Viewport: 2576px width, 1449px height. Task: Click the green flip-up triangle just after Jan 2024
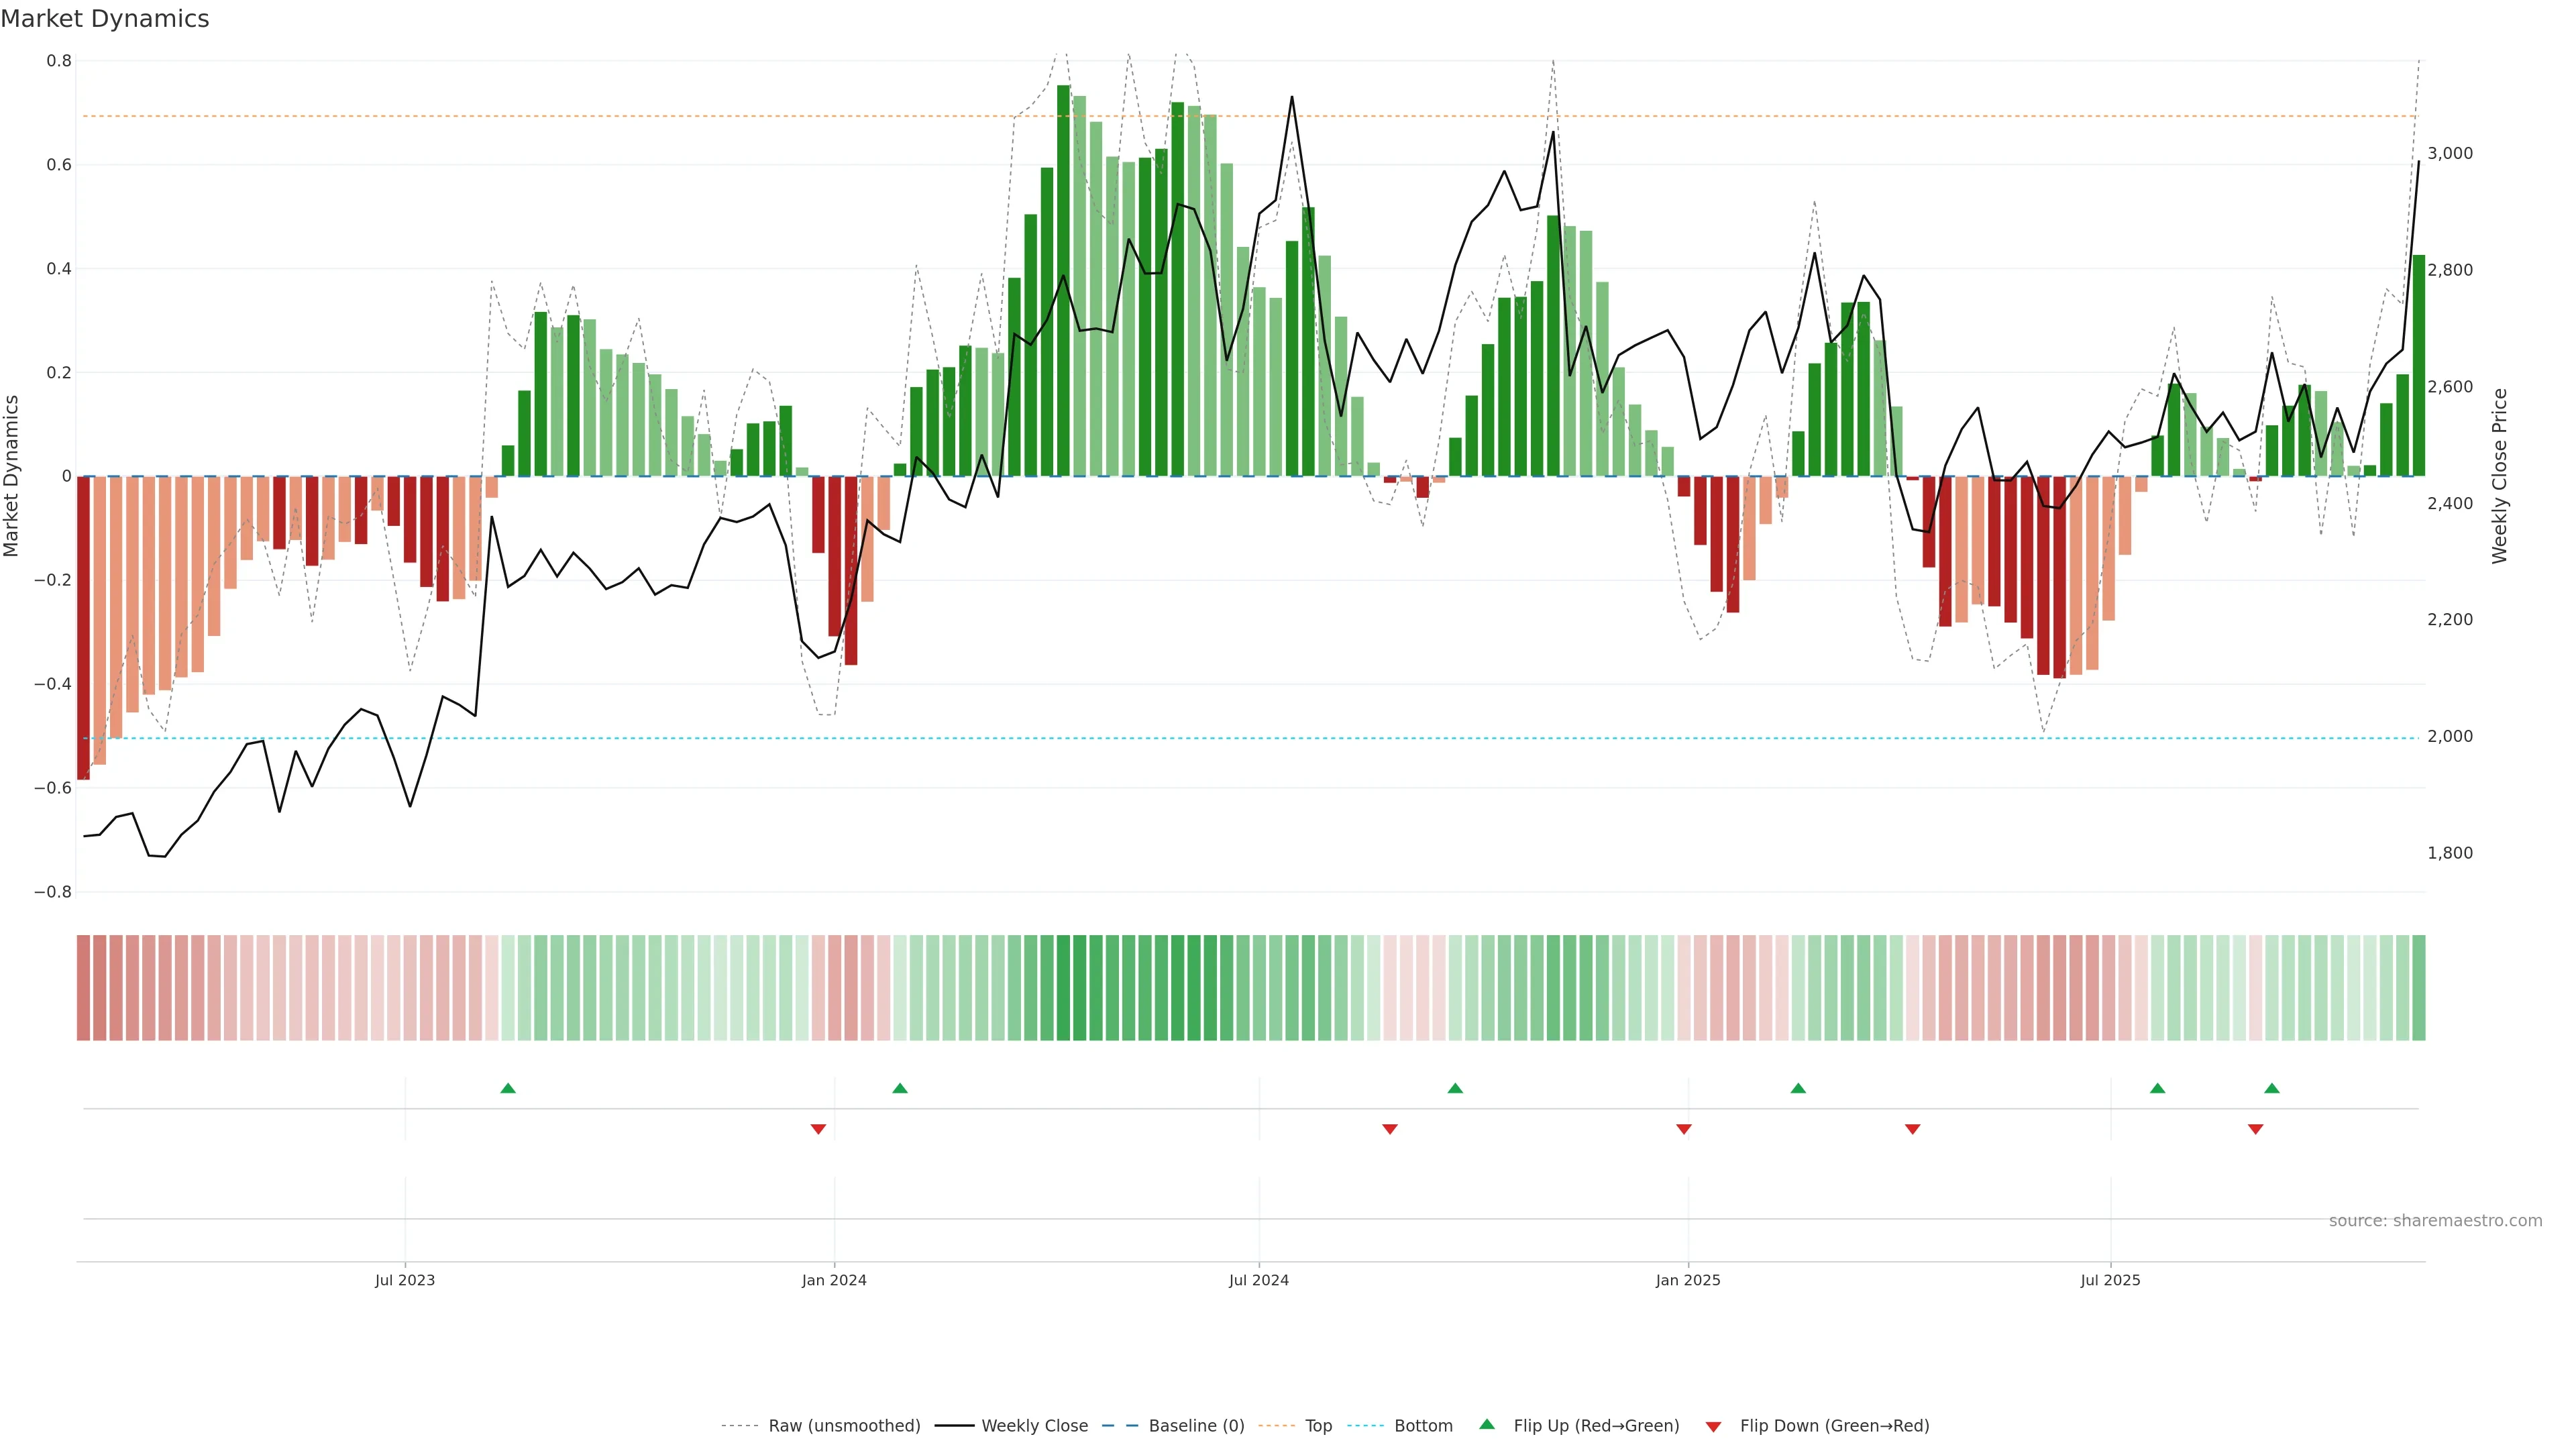point(900,1088)
